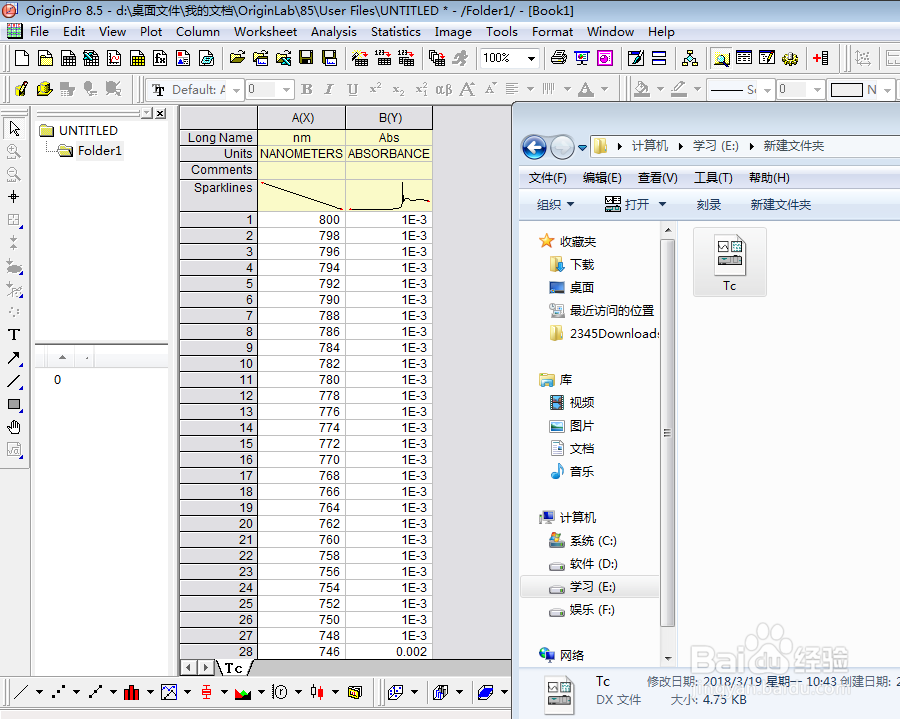Open Explorer's 查看(V) menu
The height and width of the screenshot is (719, 900).
click(x=657, y=178)
